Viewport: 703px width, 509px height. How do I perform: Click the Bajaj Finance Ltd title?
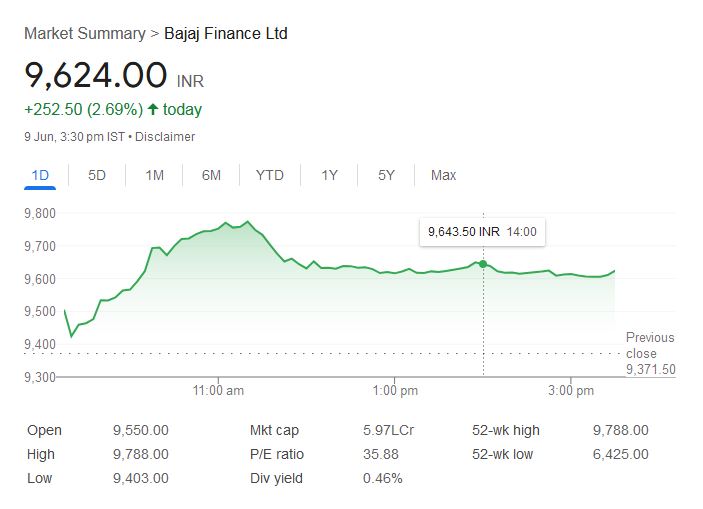pos(225,34)
